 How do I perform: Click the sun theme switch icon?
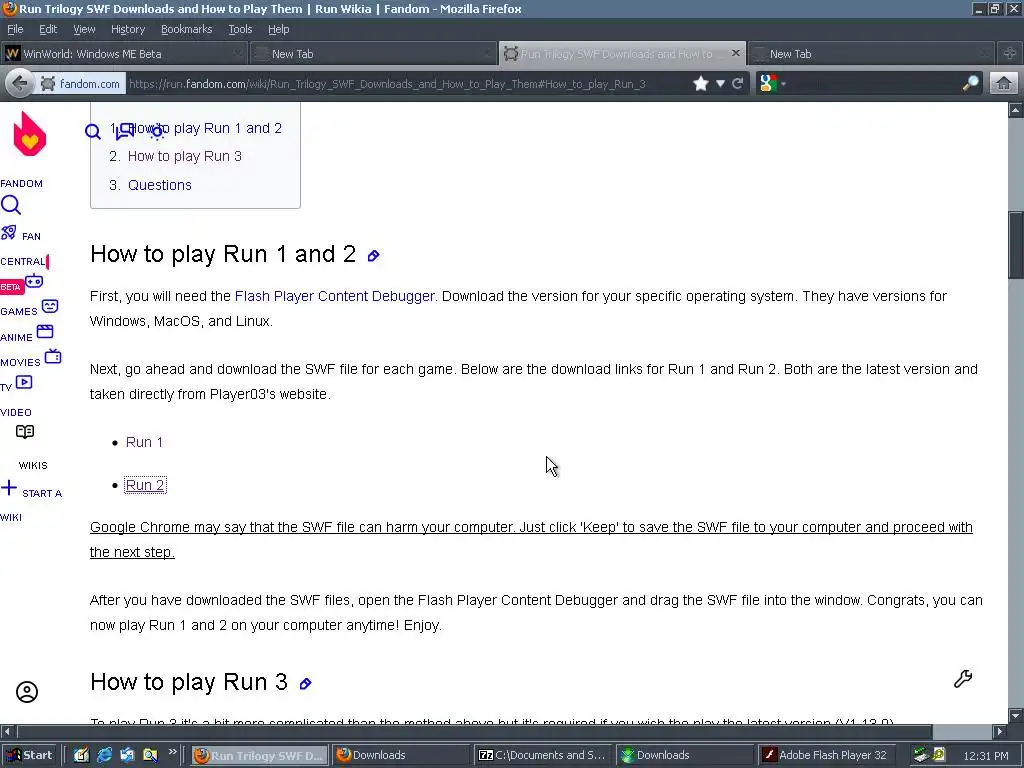click(x=157, y=131)
